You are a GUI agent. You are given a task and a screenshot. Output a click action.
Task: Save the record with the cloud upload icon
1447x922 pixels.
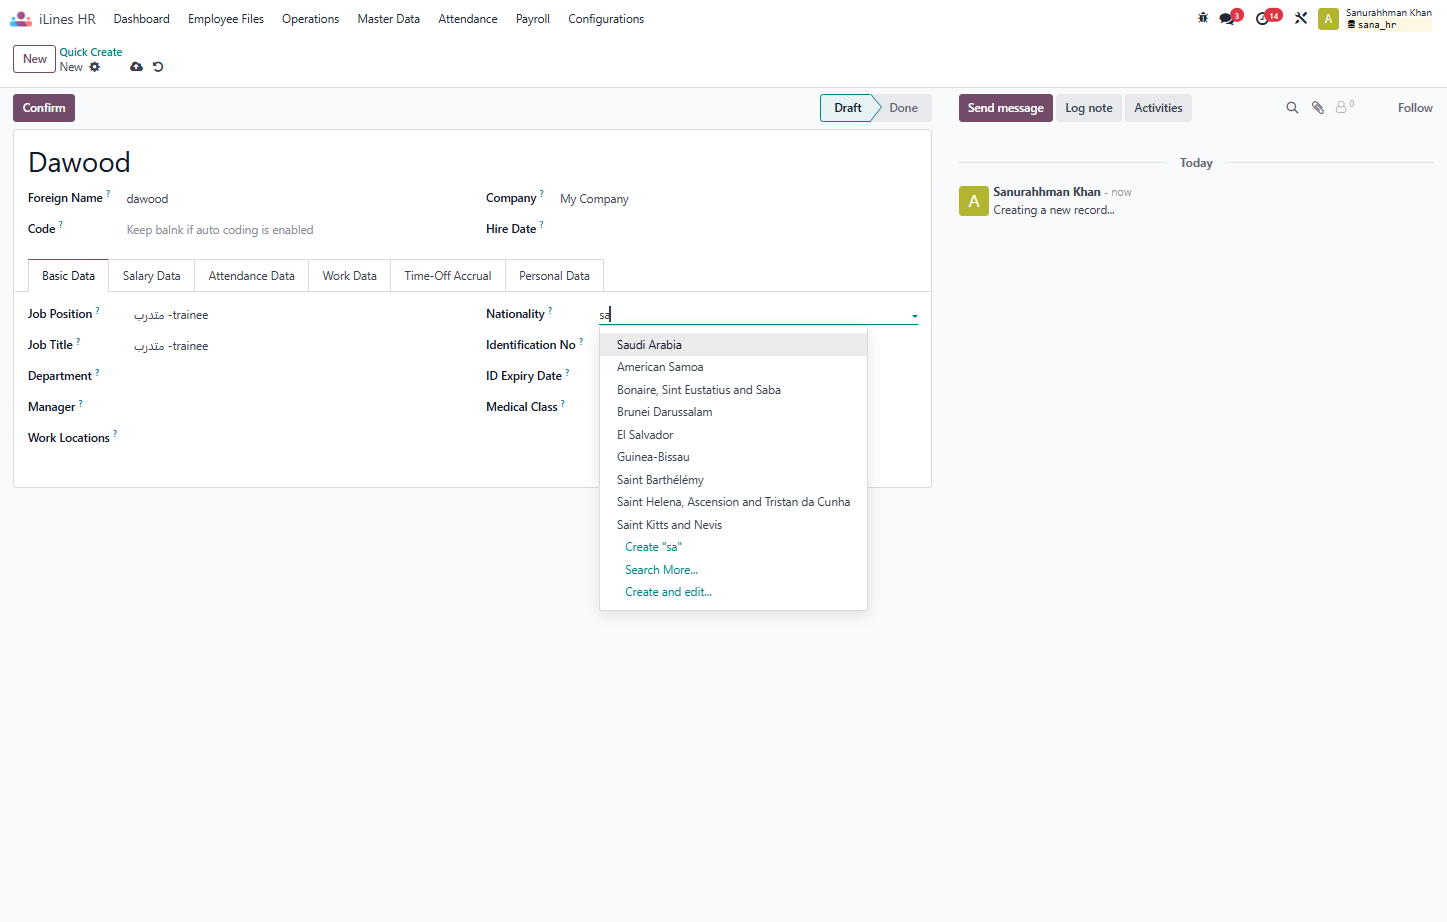(x=136, y=67)
